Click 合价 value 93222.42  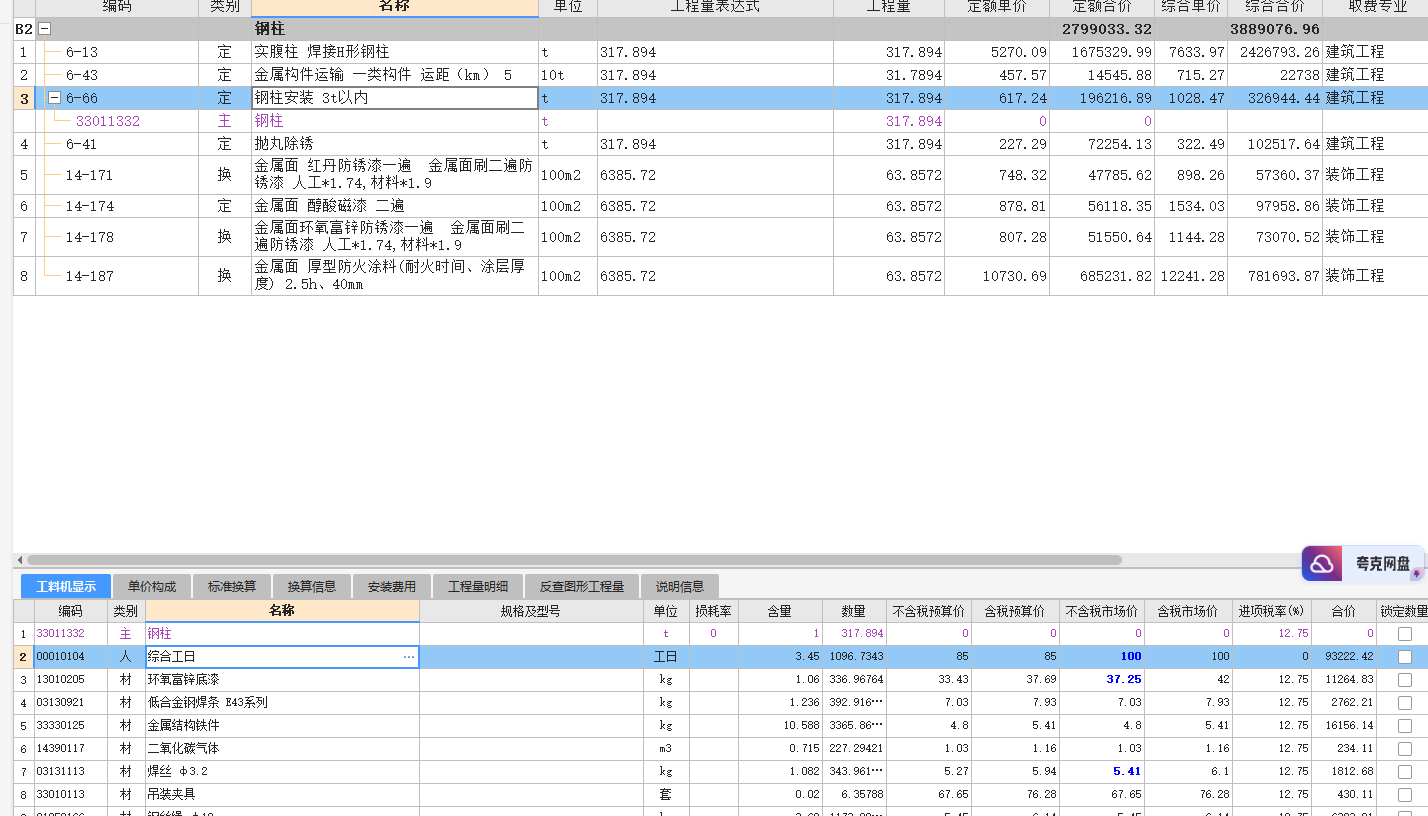click(x=1350, y=657)
